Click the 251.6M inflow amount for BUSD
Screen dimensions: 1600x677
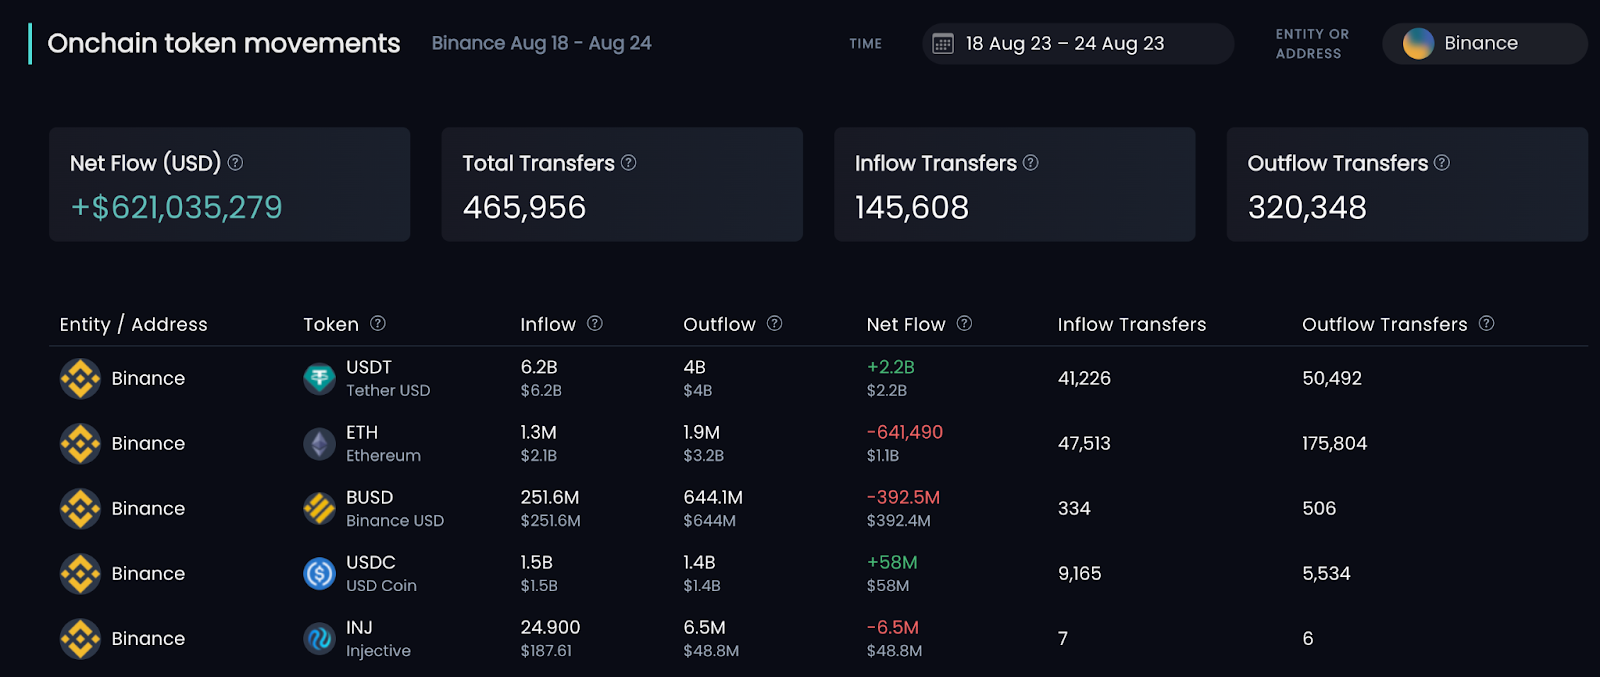550,497
